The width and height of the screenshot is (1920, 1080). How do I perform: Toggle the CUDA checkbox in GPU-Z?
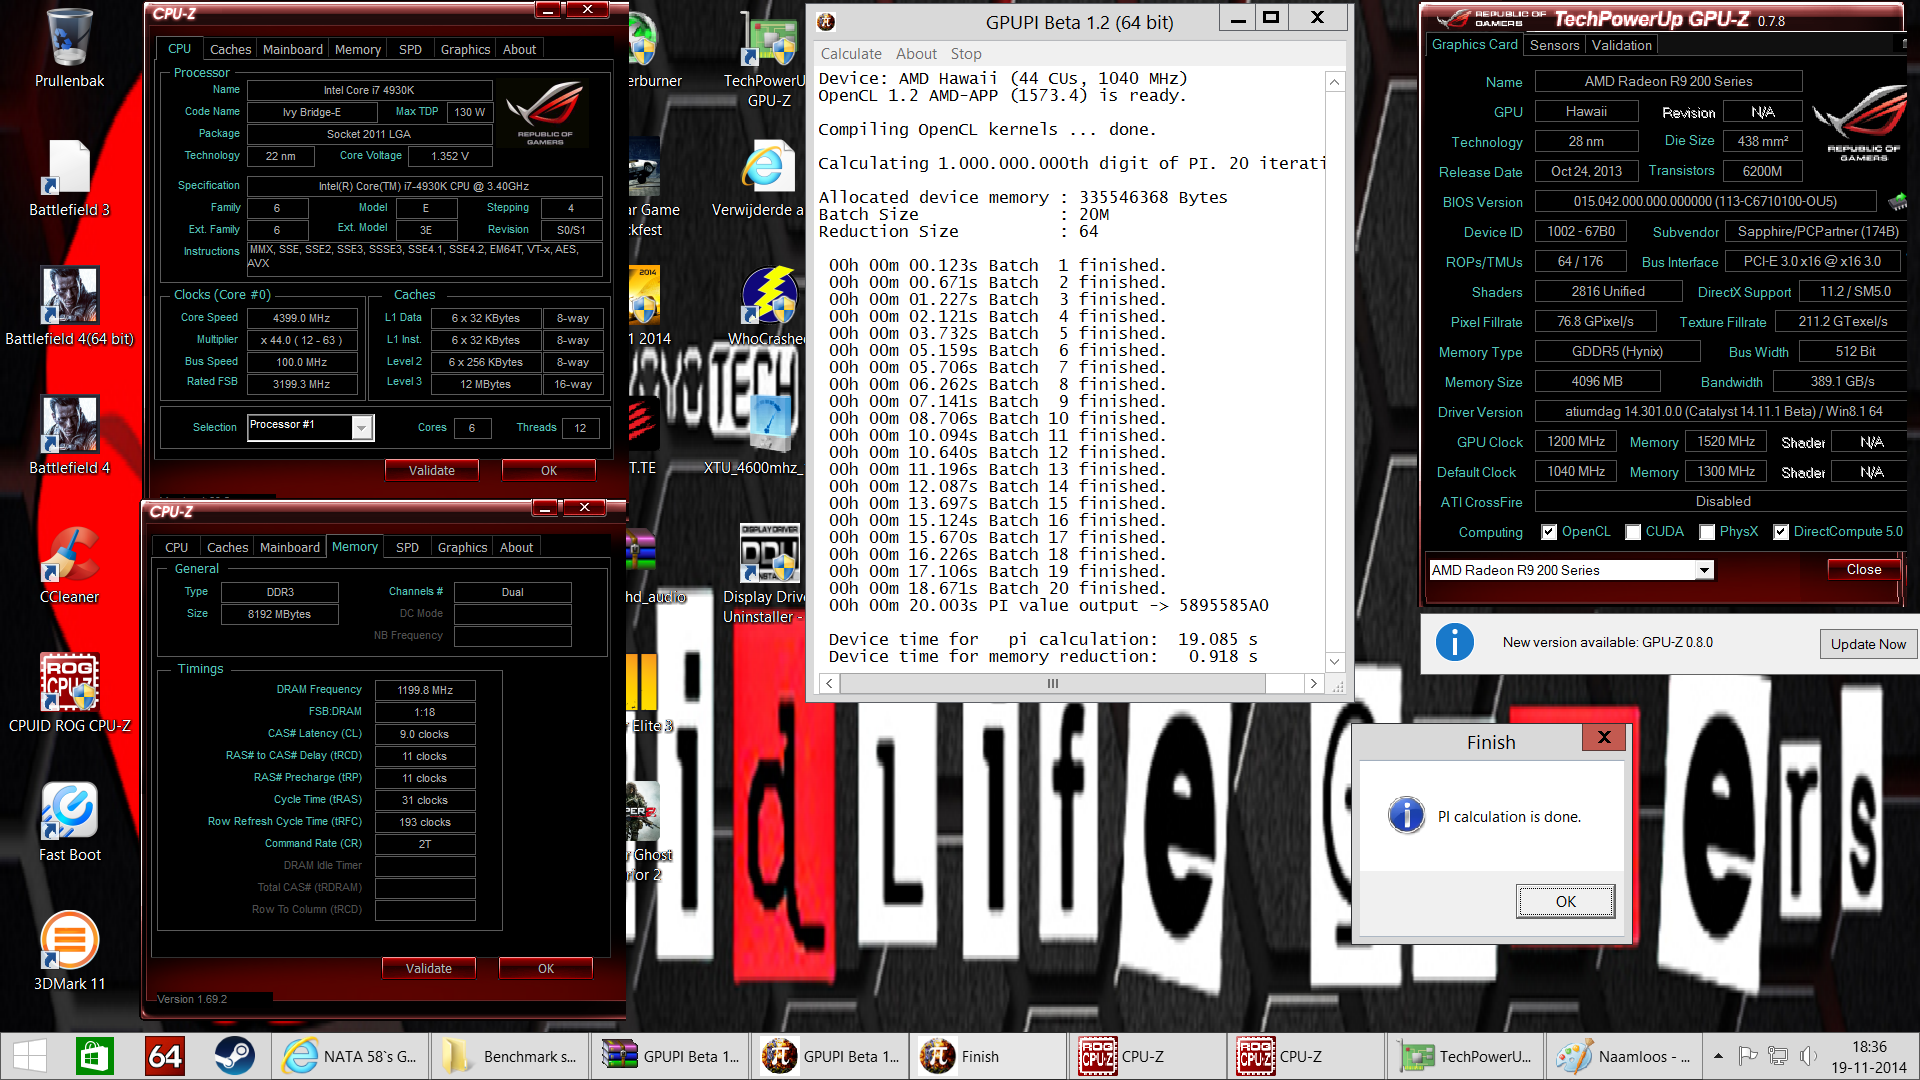1633,532
